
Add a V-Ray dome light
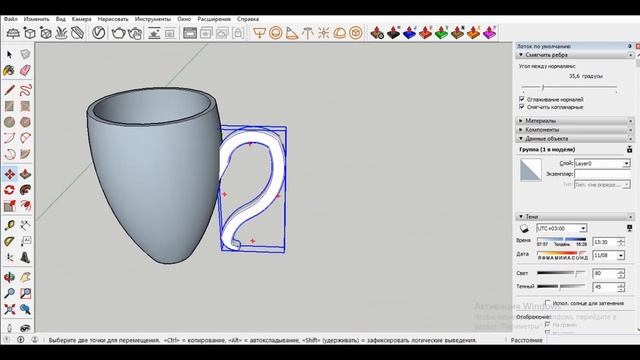pos(340,33)
